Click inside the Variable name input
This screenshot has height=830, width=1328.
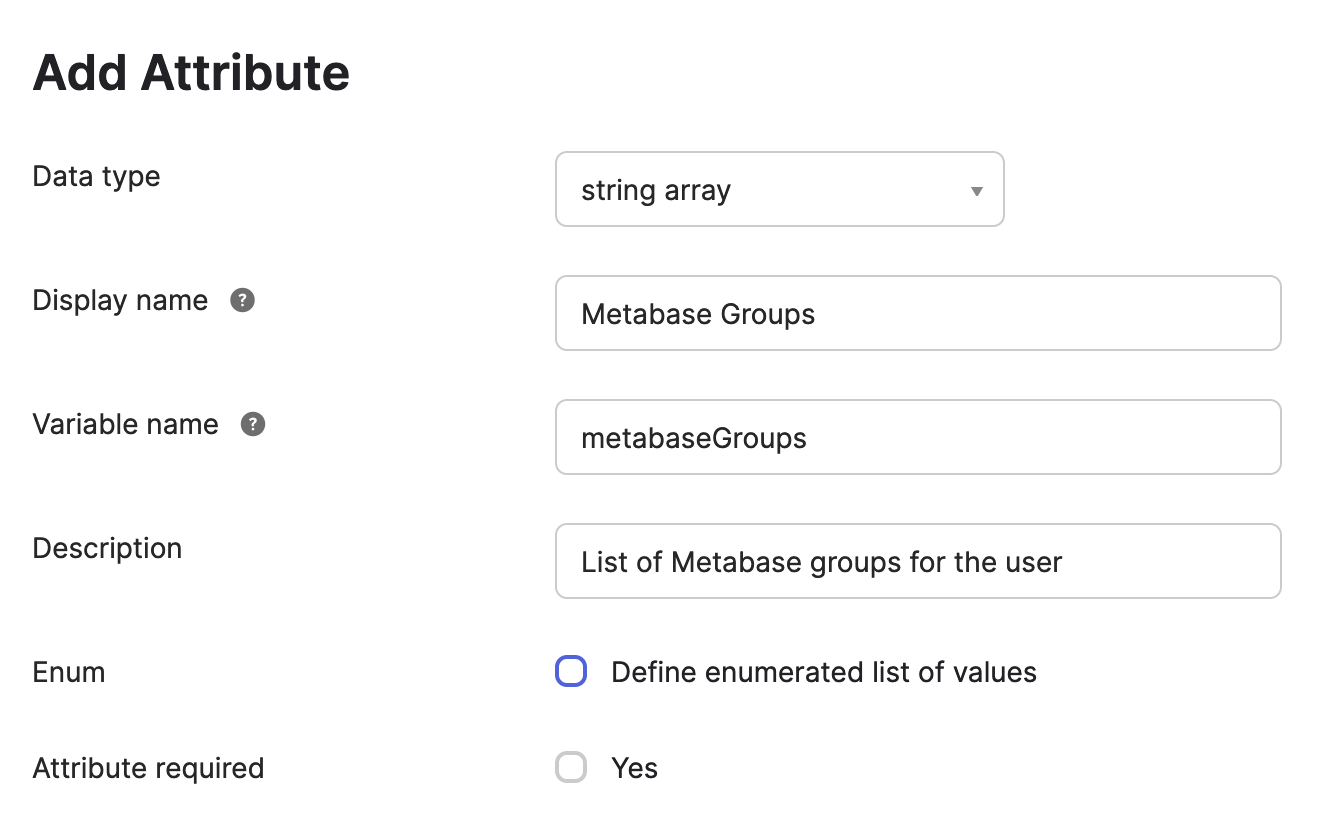pos(918,437)
